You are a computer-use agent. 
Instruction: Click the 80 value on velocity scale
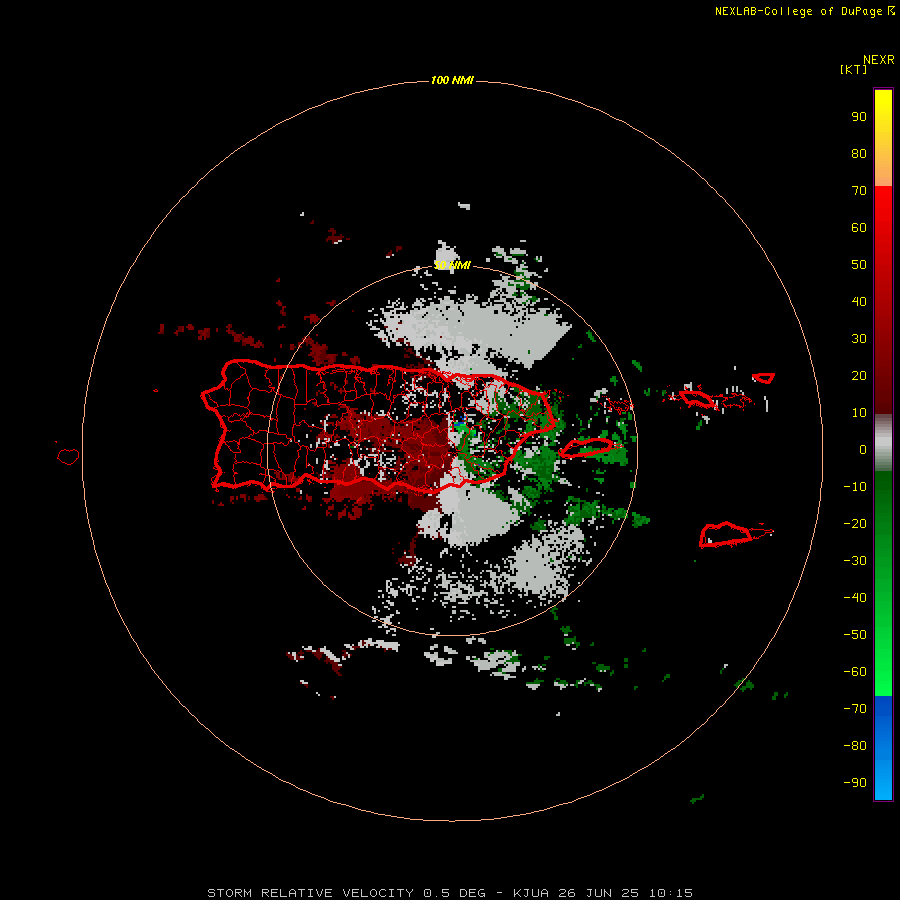pos(859,154)
